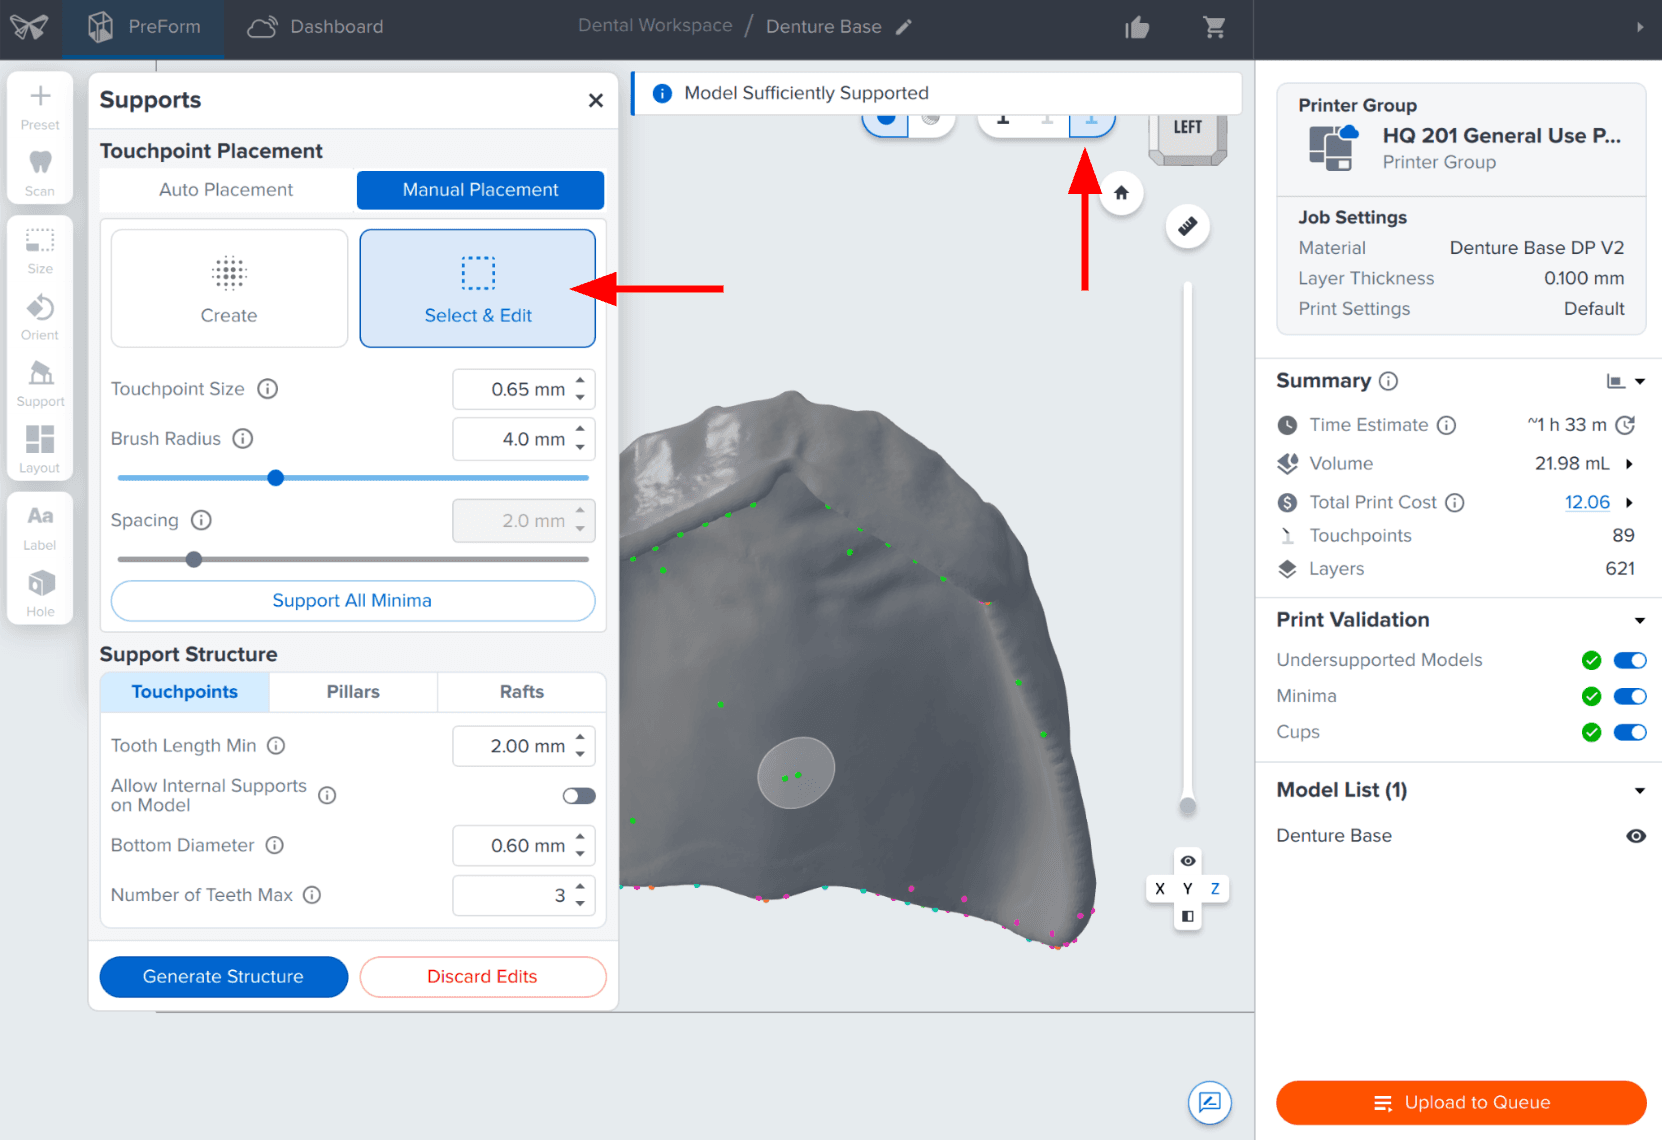Click the measurement ruler tool icon

(x=1187, y=226)
